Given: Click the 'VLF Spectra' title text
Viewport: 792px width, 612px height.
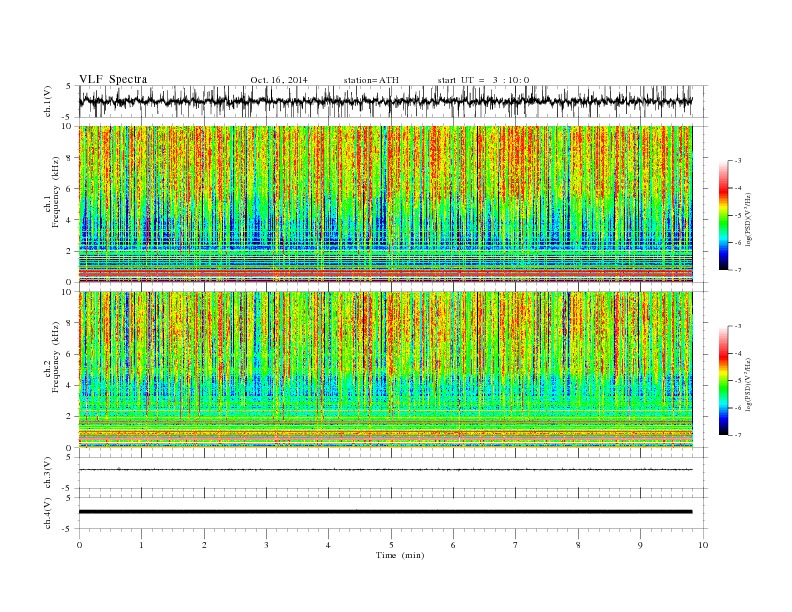Looking at the screenshot, I should point(113,79).
